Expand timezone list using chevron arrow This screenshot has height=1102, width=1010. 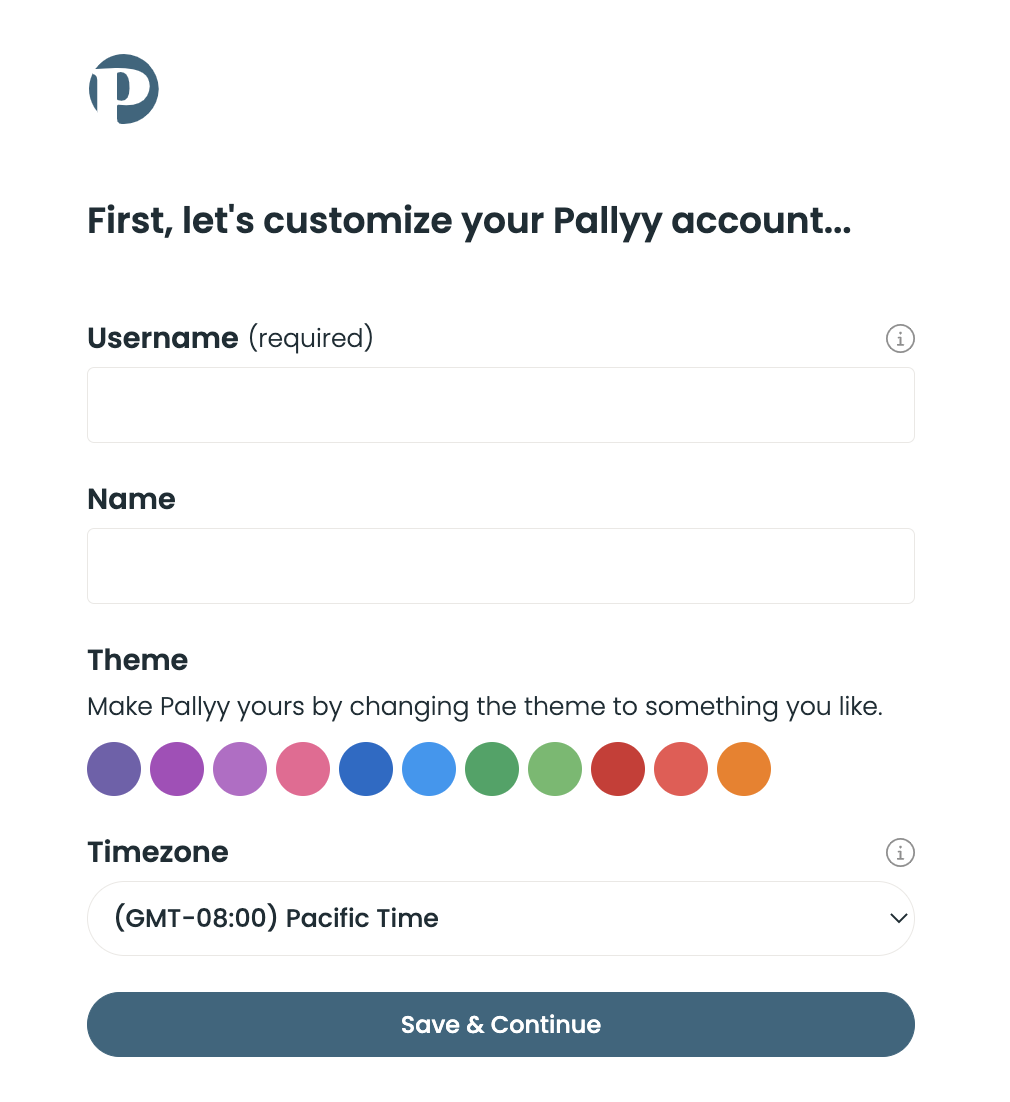pos(898,918)
